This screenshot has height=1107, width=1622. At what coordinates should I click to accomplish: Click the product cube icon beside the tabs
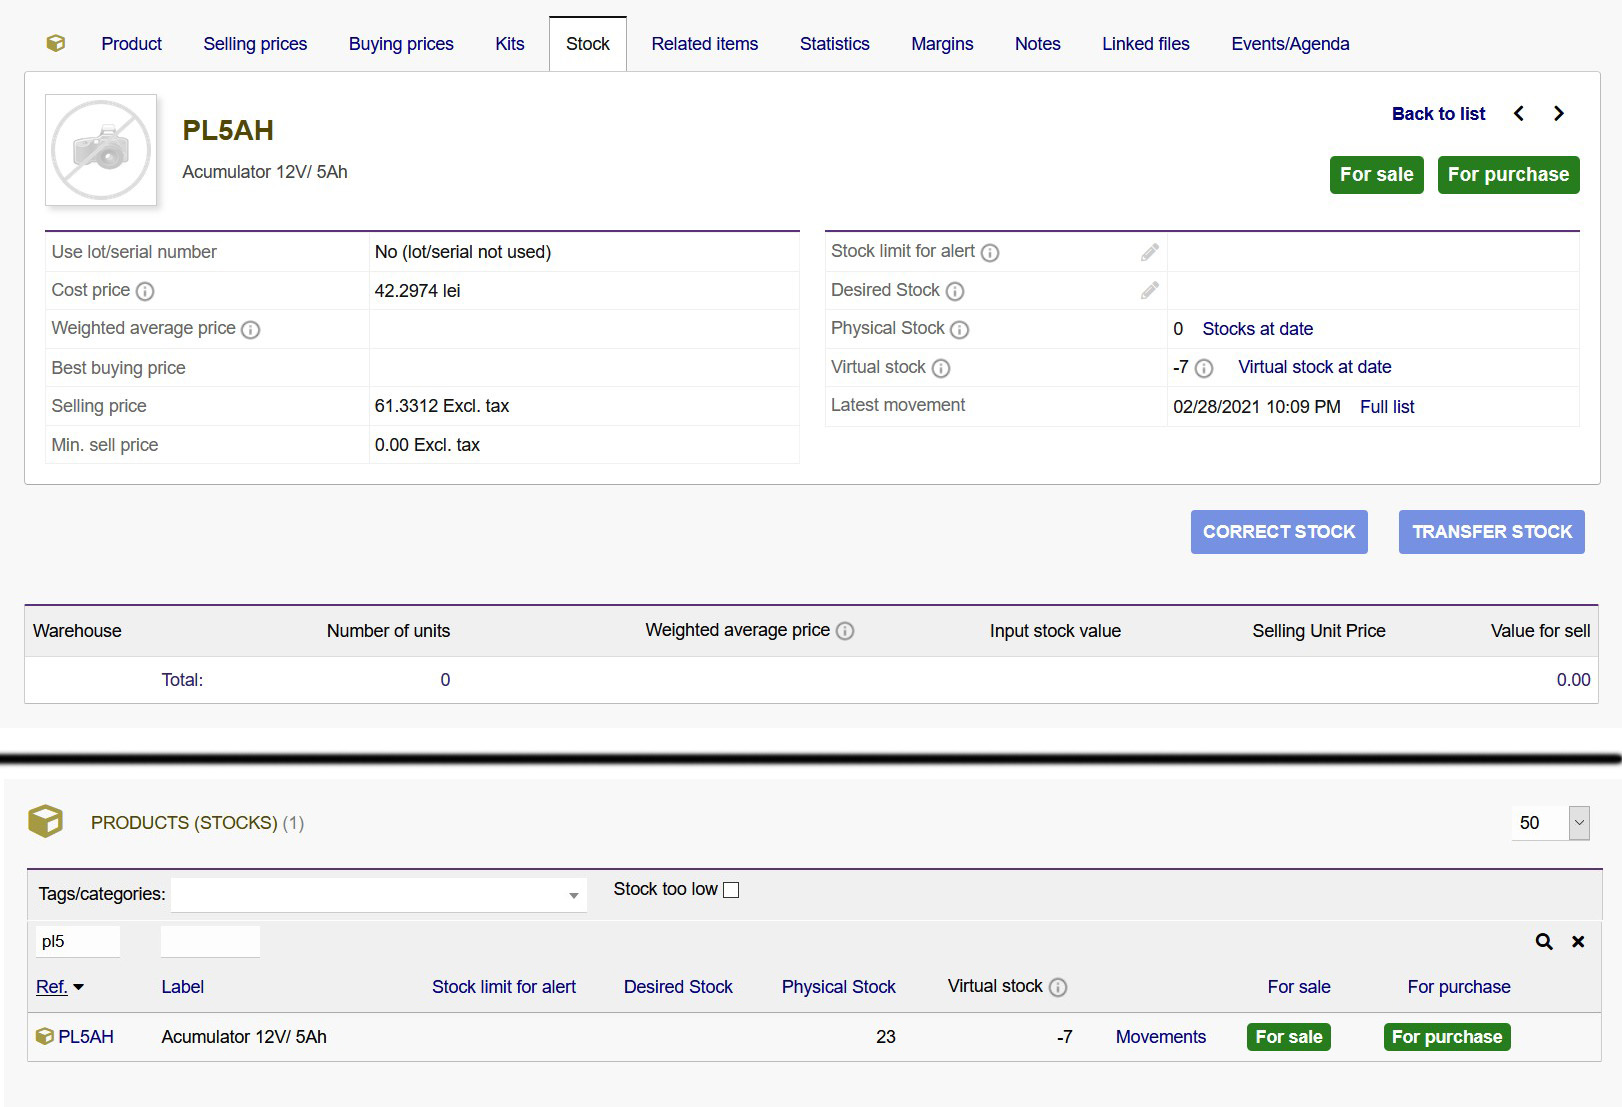pos(56,43)
